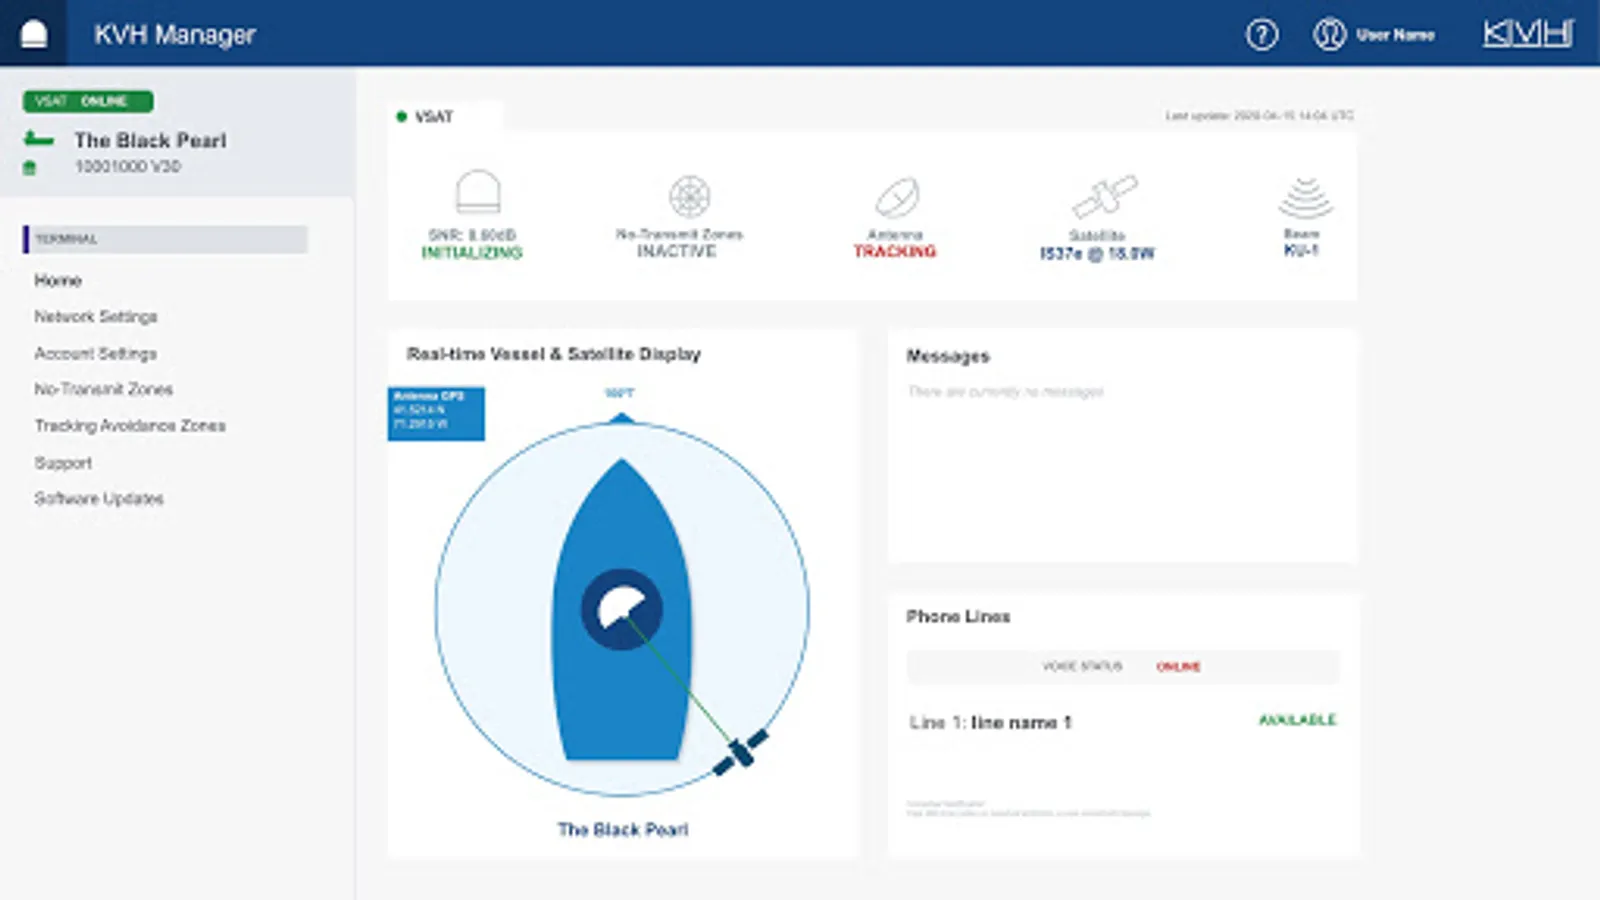Click the no messages notice text
This screenshot has width=1600, height=900.
pos(1006,392)
